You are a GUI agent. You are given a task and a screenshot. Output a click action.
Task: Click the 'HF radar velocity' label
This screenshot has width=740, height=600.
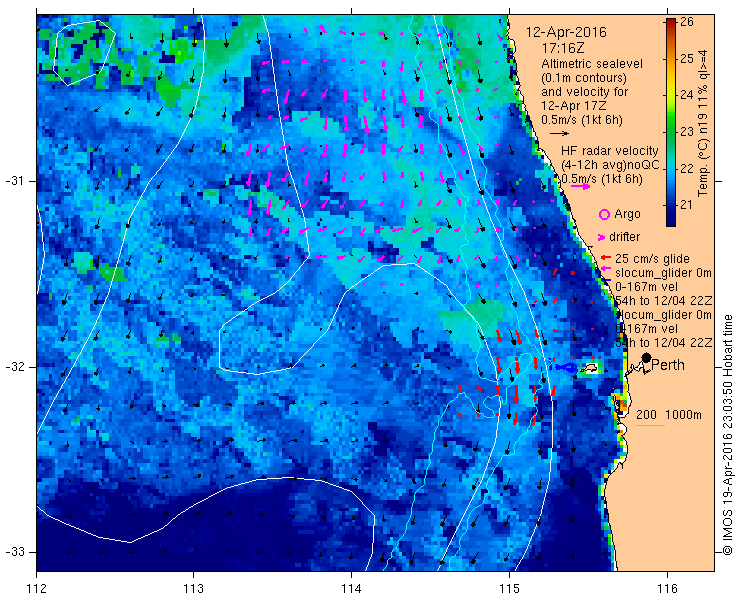(610, 151)
